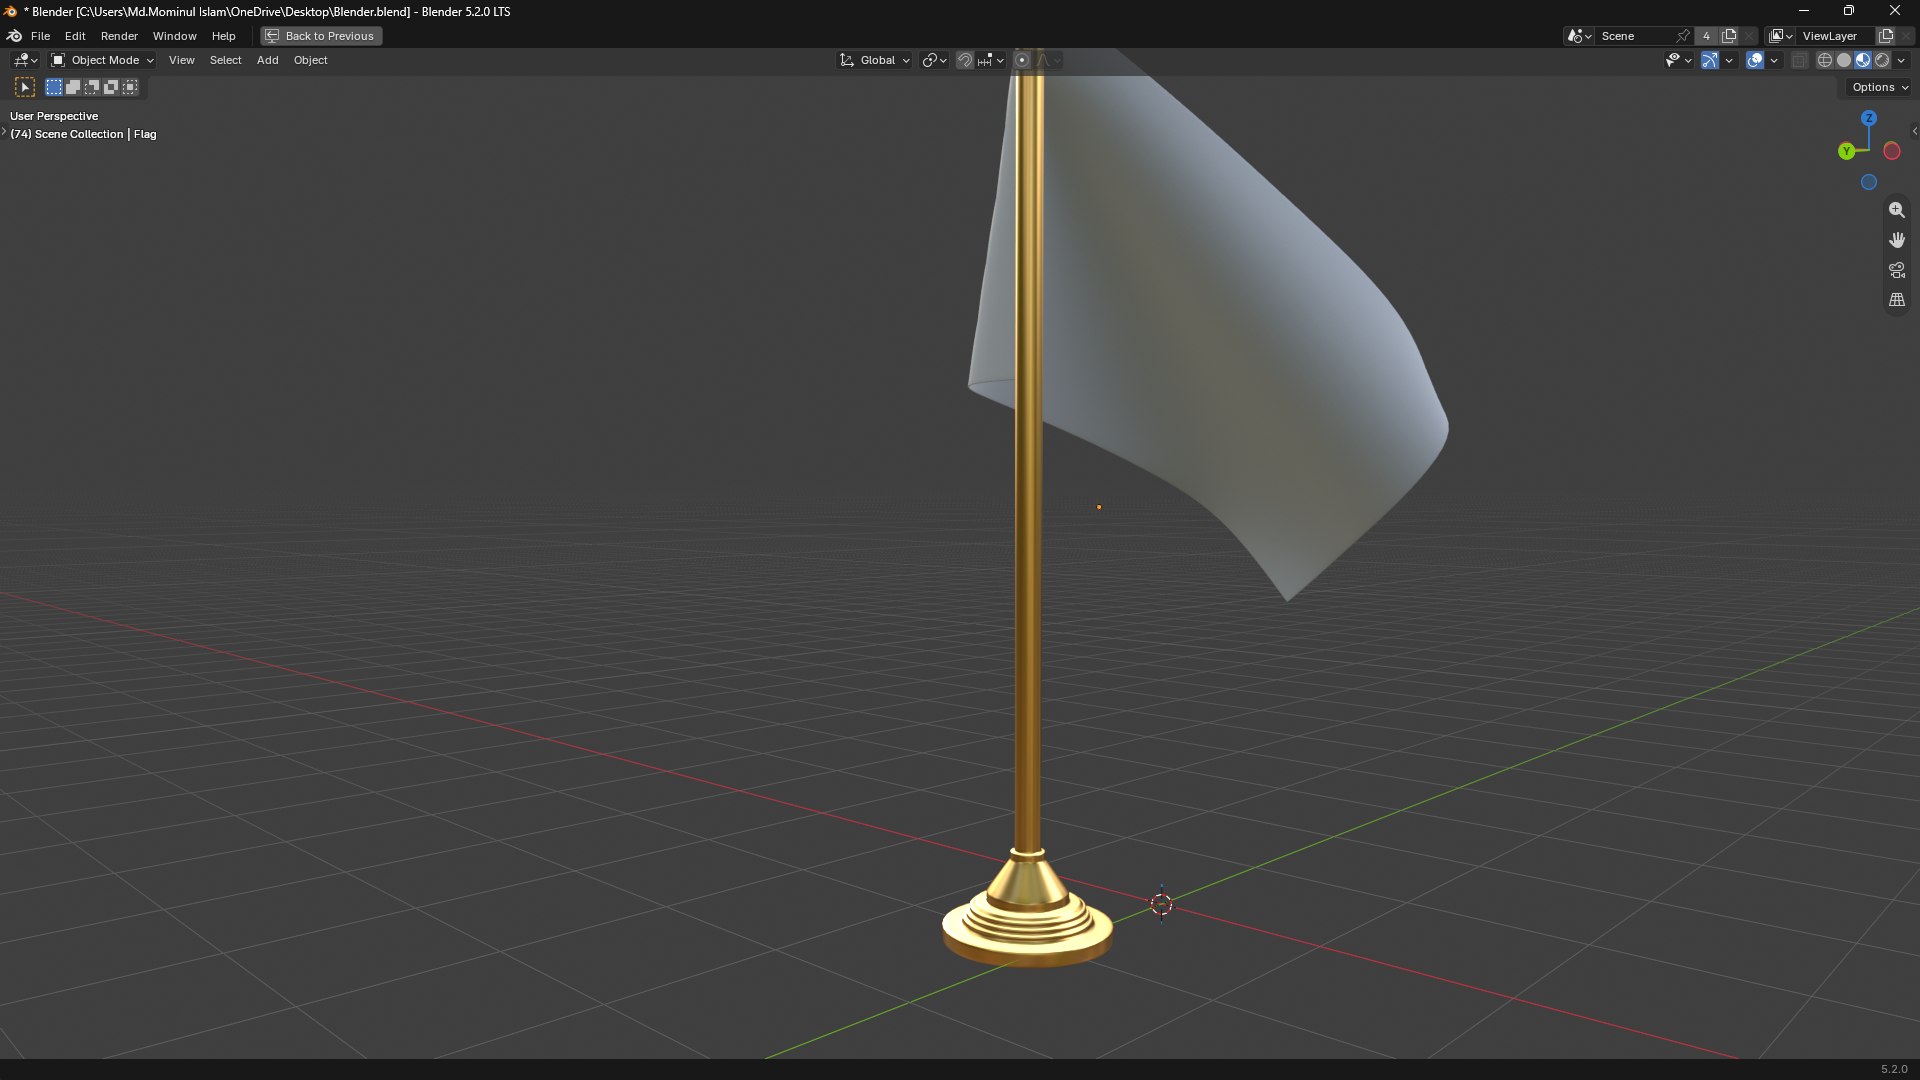Switch to material preview shading
Image resolution: width=1920 pixels, height=1080 pixels.
pos(1863,60)
